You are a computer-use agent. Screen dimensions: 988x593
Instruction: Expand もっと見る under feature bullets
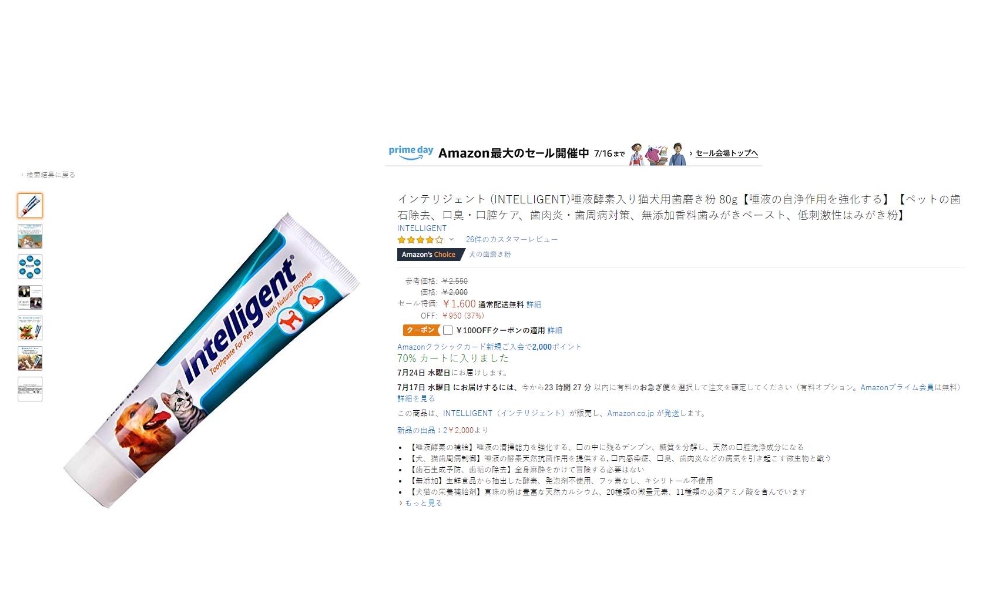tap(420, 503)
